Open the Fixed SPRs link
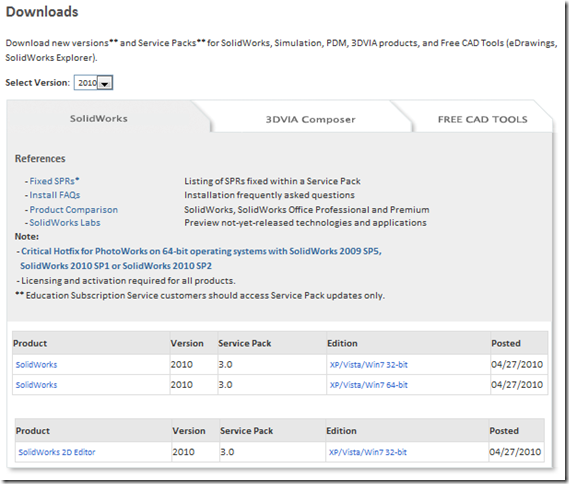This screenshot has width=569, height=484. click(54, 181)
